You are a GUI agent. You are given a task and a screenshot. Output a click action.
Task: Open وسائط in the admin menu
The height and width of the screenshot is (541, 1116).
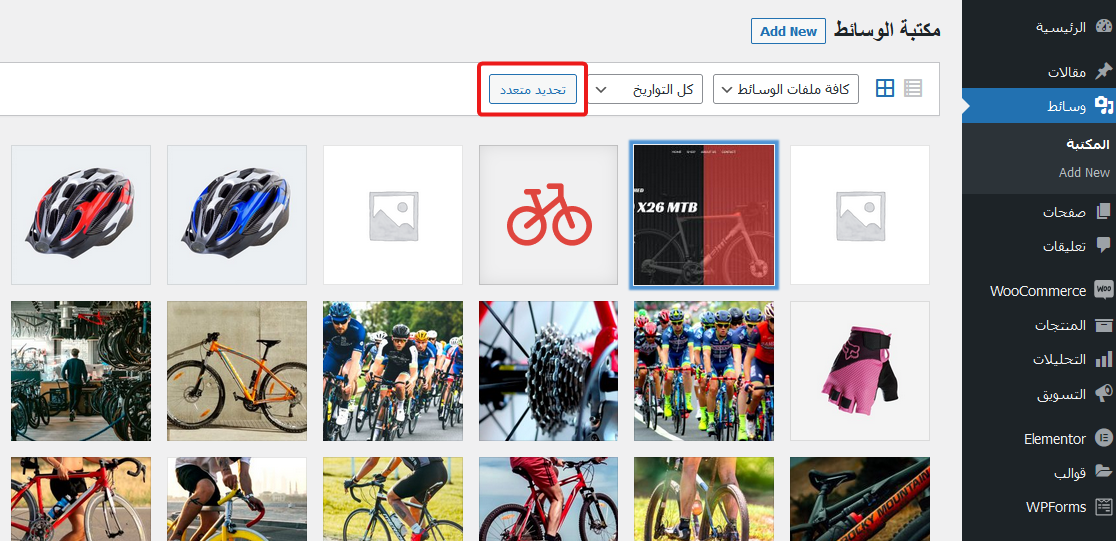click(x=1066, y=106)
